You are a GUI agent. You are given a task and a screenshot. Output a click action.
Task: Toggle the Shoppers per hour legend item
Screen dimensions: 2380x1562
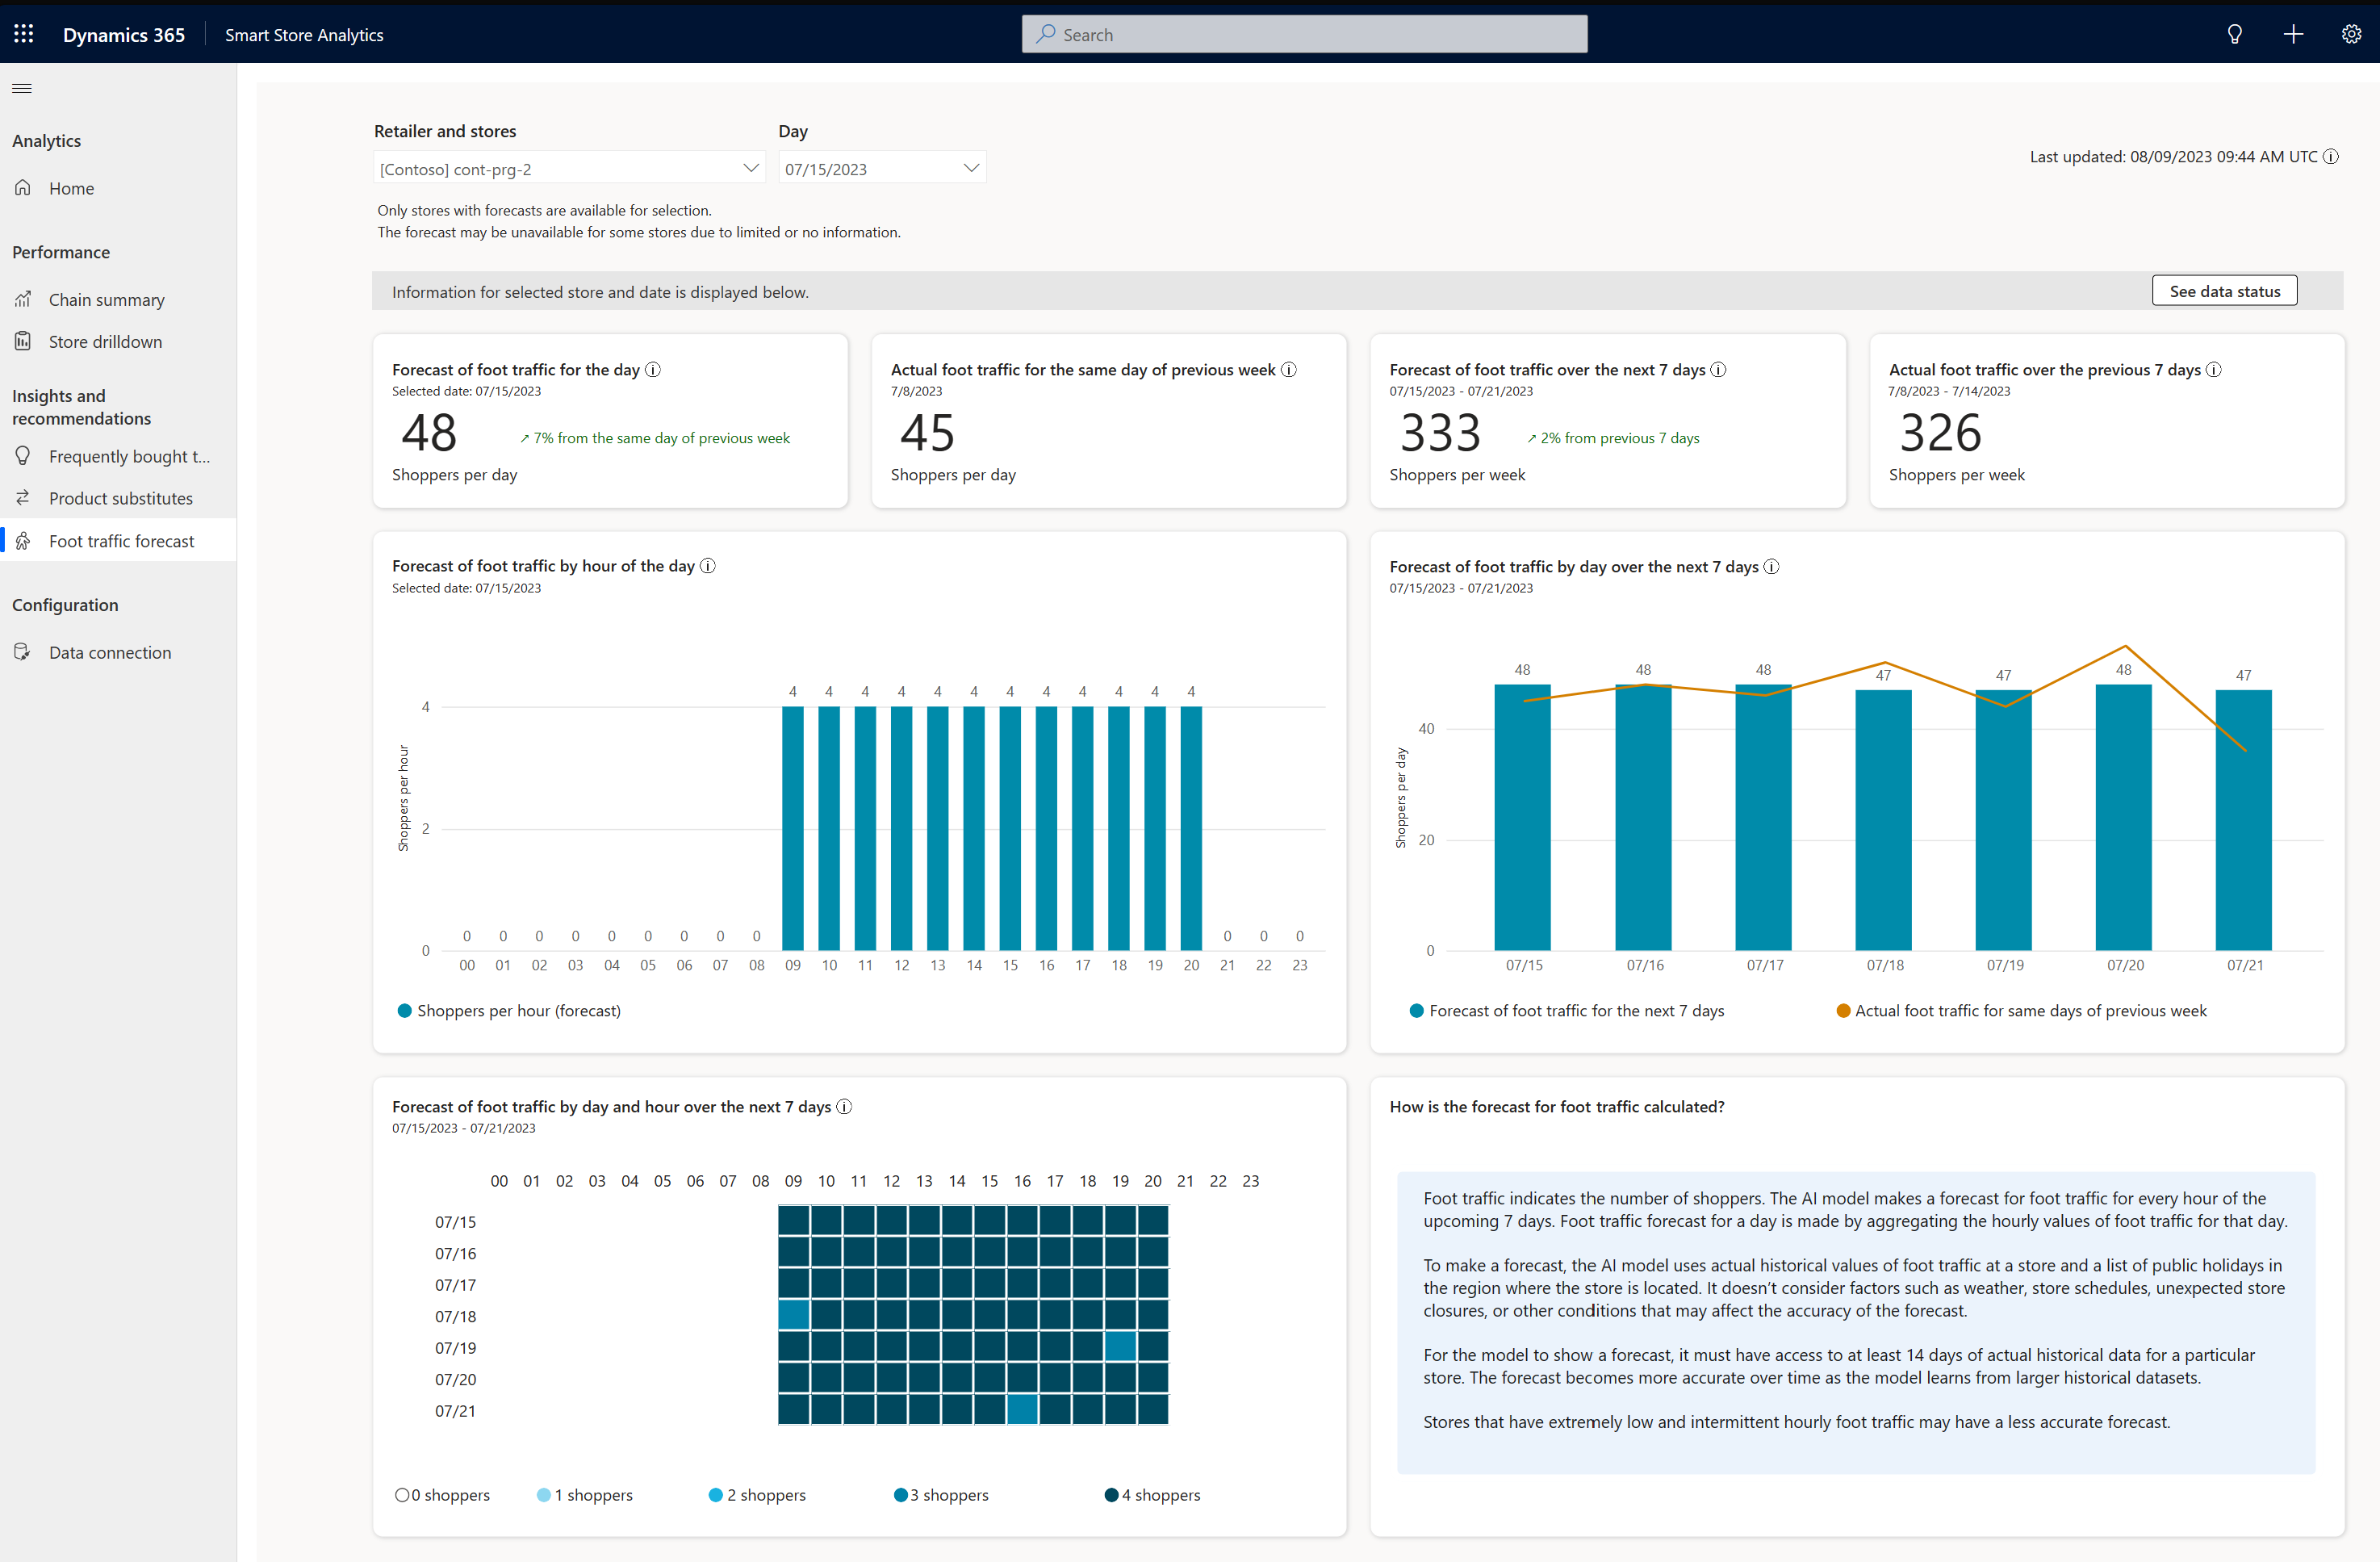pyautogui.click(x=509, y=1011)
